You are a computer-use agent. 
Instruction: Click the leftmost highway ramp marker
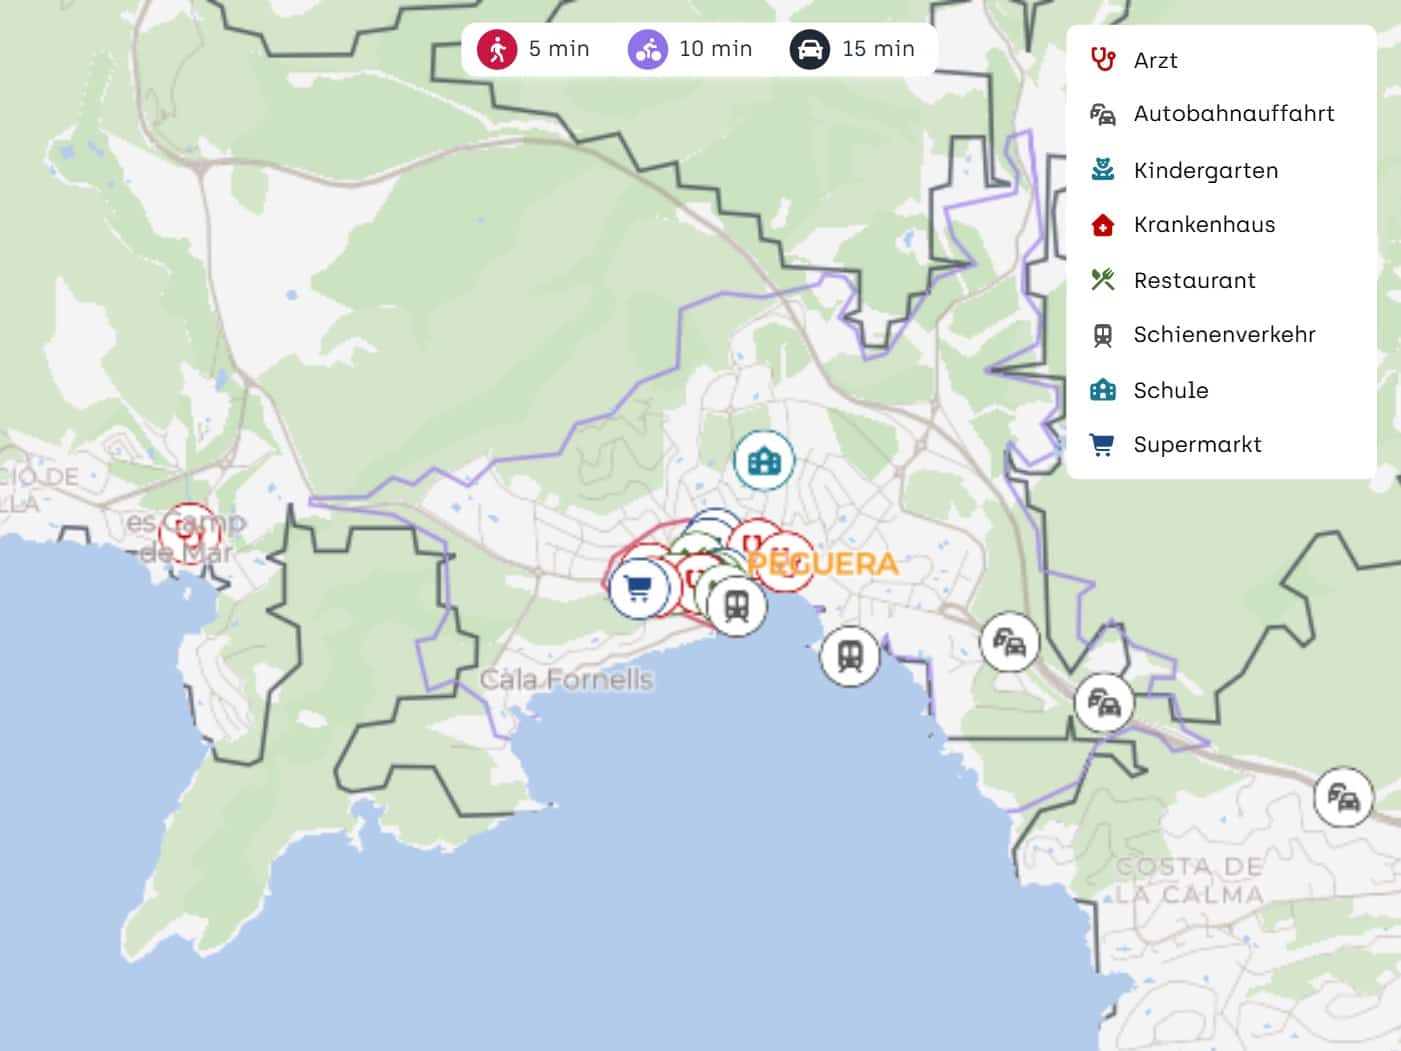(1009, 642)
